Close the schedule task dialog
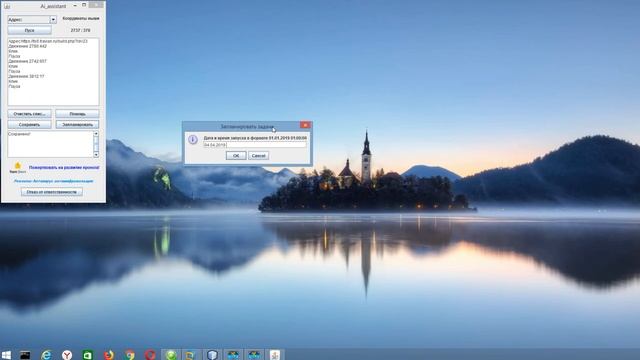Image resolution: width=640 pixels, height=360 pixels. [x=305, y=125]
